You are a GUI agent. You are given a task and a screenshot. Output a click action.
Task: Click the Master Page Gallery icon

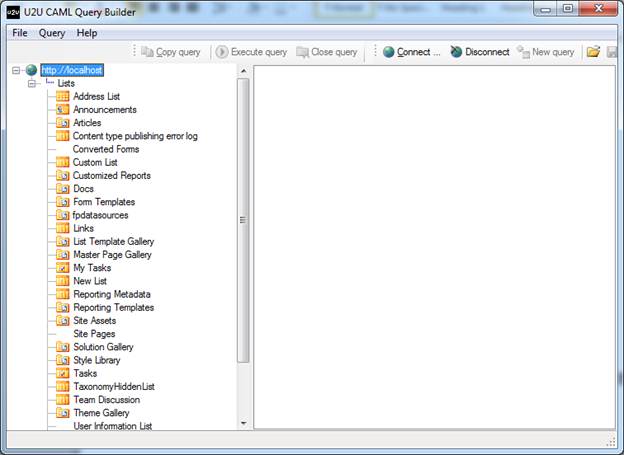tap(62, 254)
